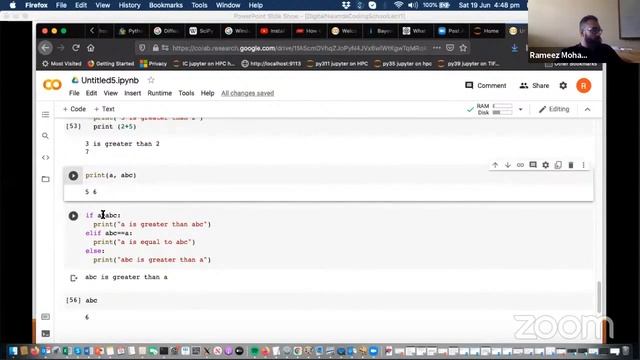640x360 pixels.
Task: Click the volume icon in menu bar
Action: click(x=413, y=5)
